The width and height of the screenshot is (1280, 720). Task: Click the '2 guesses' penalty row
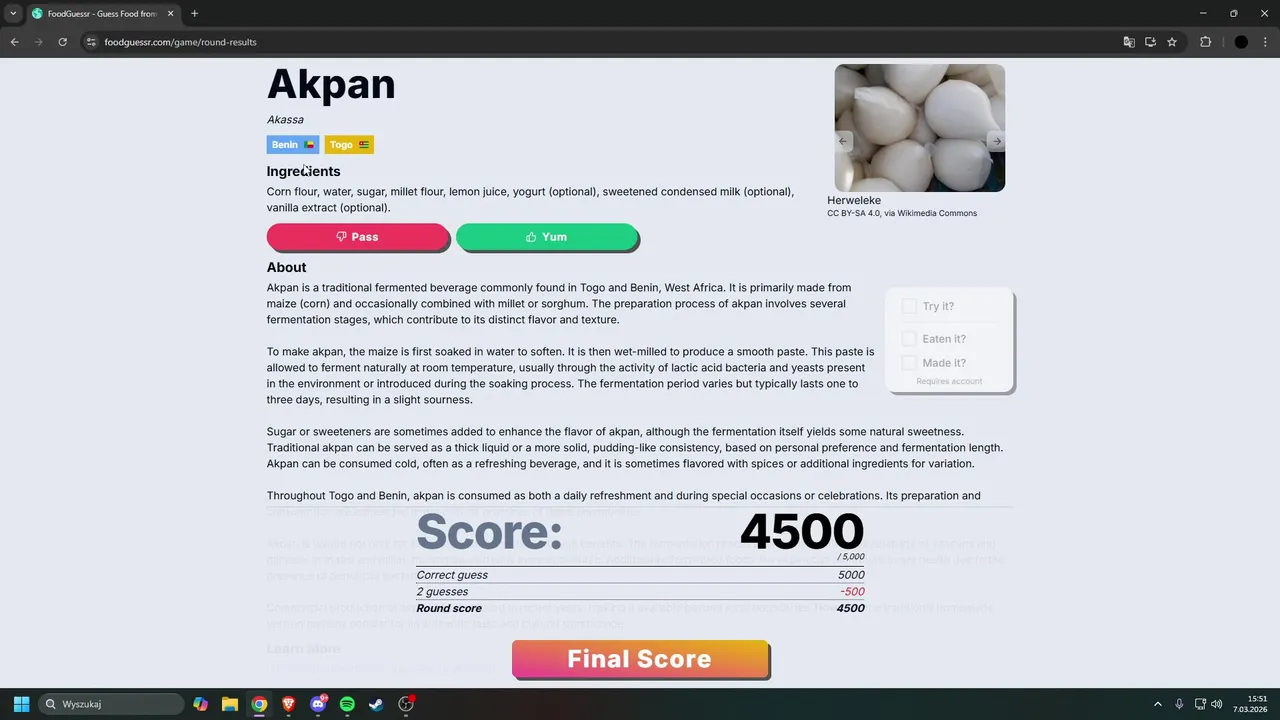click(640, 592)
